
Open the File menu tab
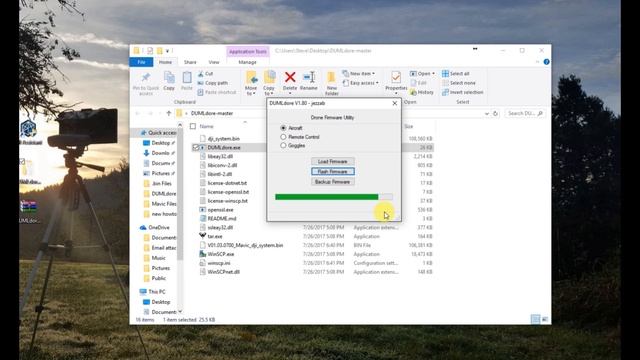141,62
